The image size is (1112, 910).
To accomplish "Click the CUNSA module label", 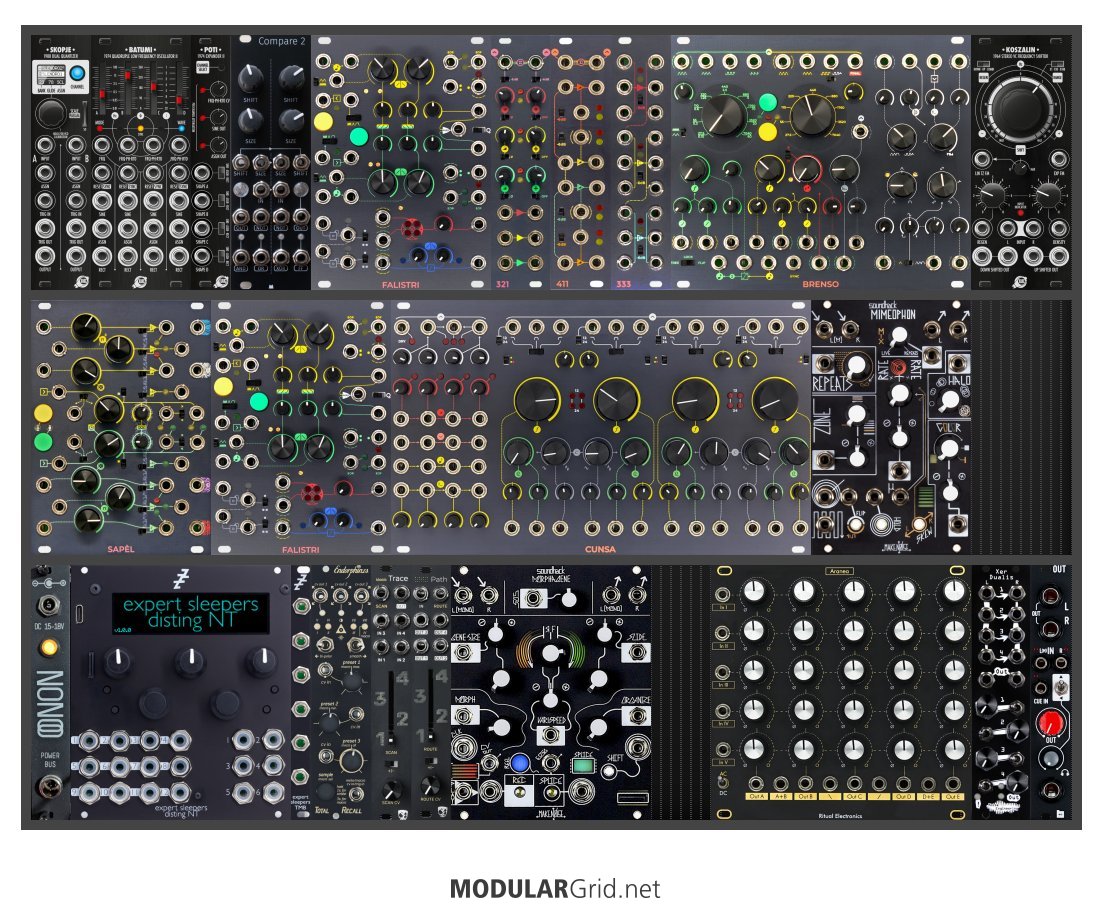I will coord(600,549).
